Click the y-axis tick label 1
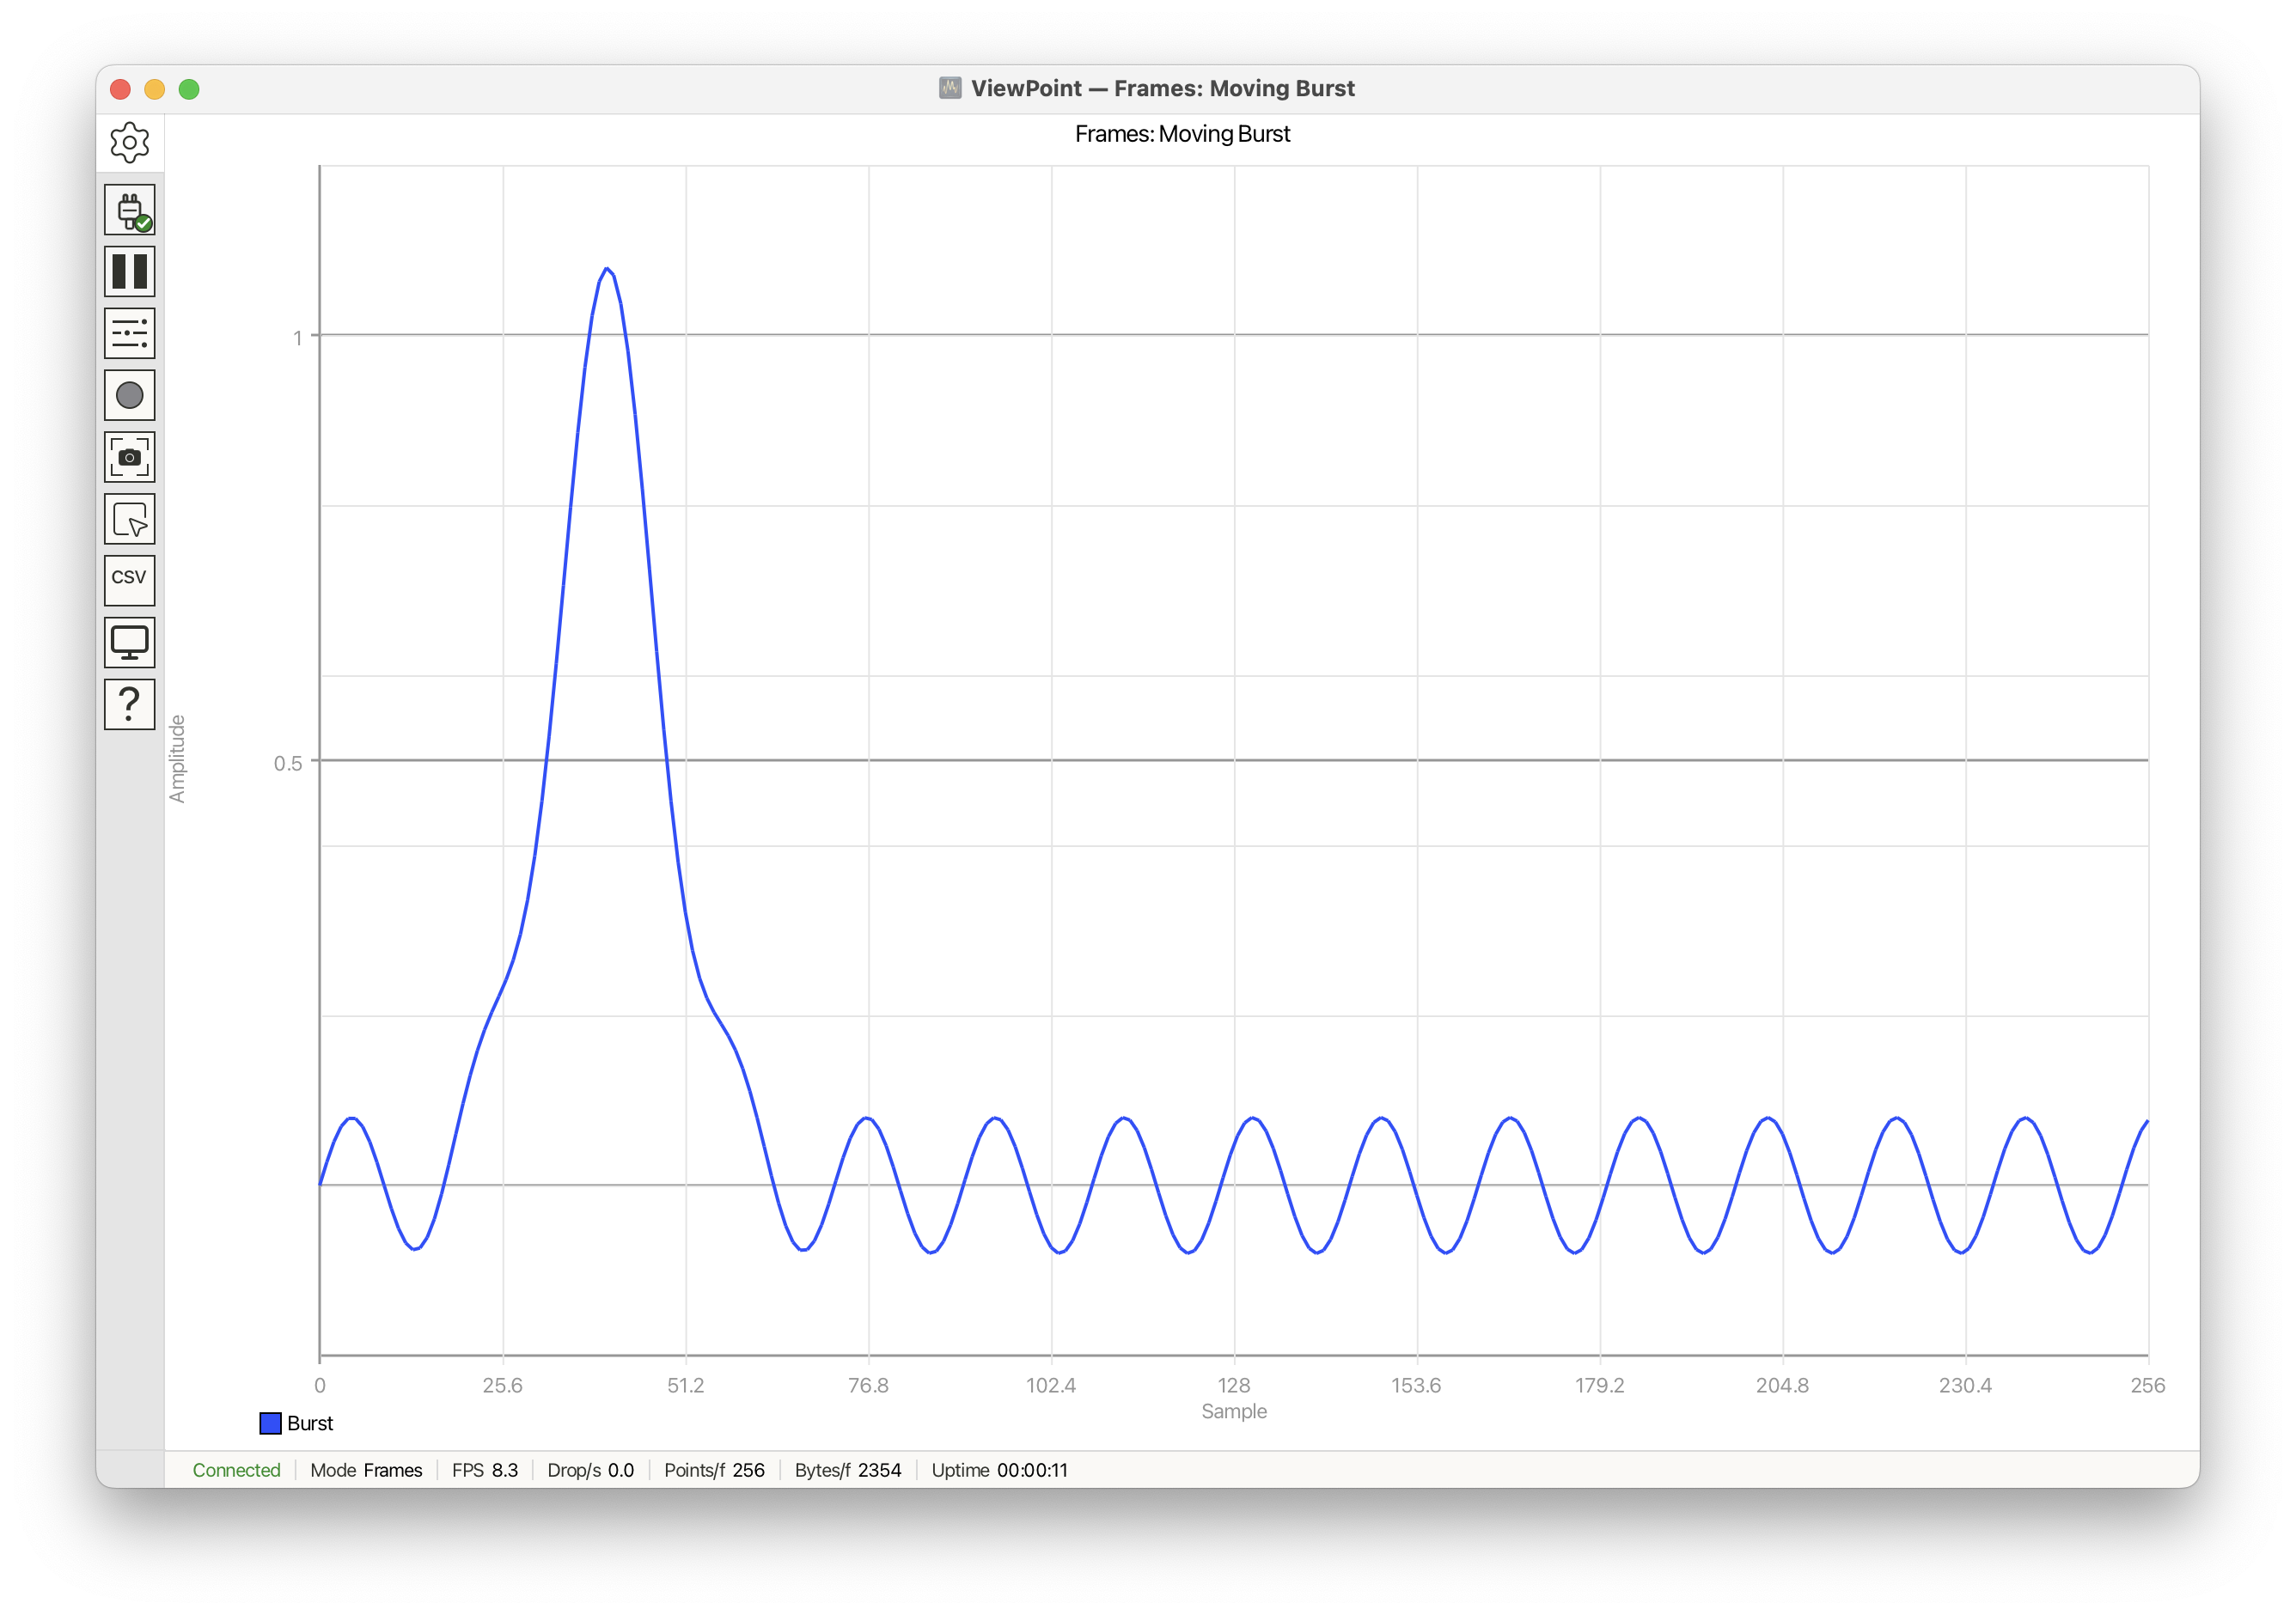Viewport: 2296px width, 1615px height. [x=297, y=338]
